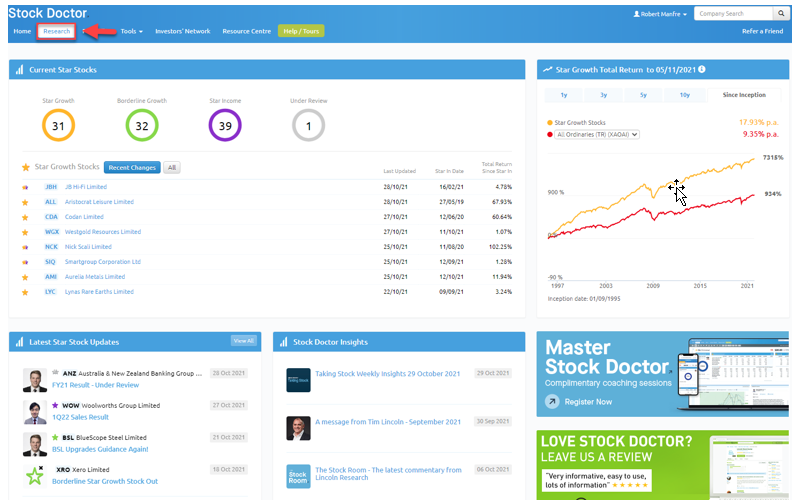Viewport: 796px width, 500px height.
Task: Select the 3y chart period tab
Action: [604, 95]
